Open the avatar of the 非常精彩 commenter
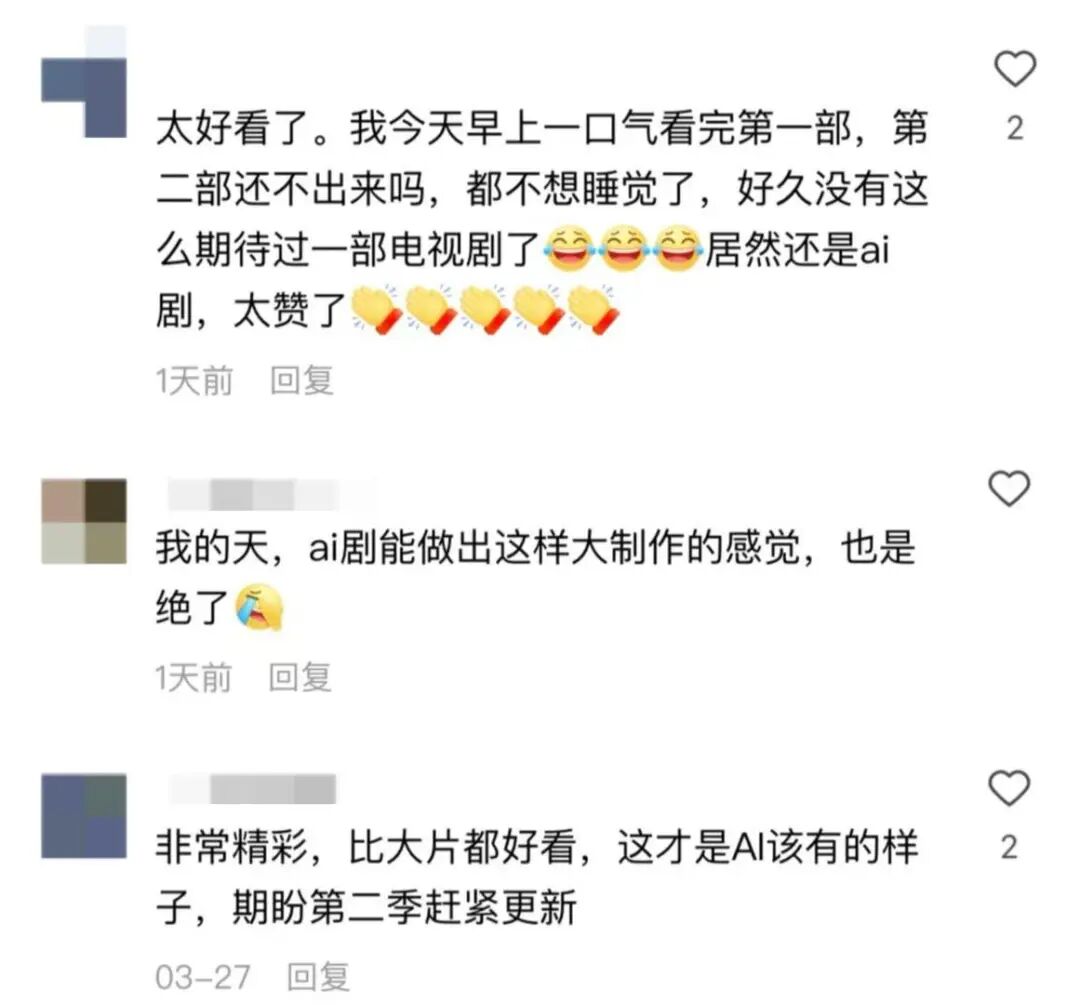Viewport: 1080px width, 1005px height. (x=84, y=816)
